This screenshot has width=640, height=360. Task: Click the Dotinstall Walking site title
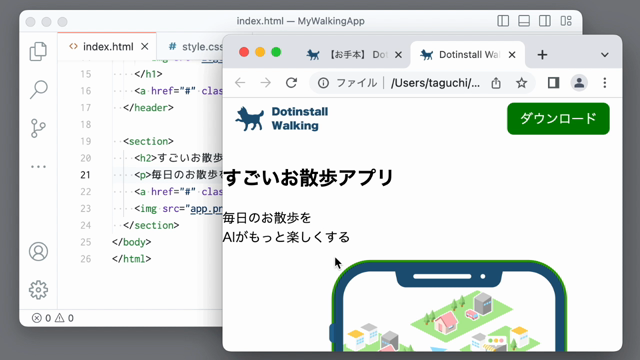(300, 119)
